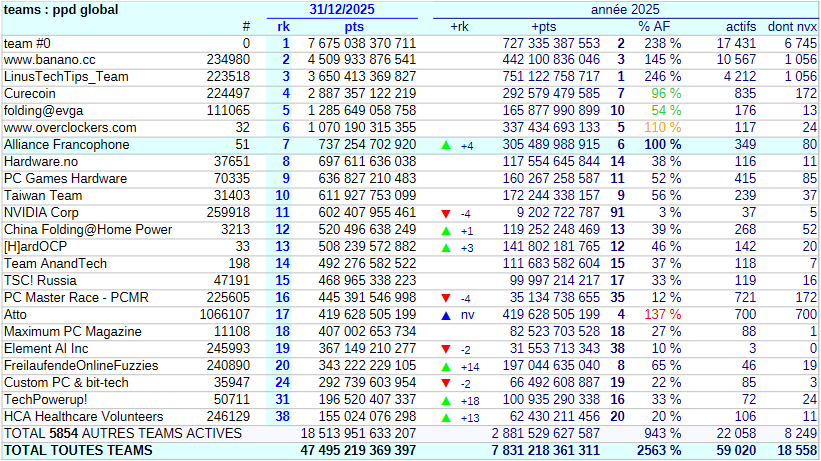821x461 pixels.
Task: Click the blue up arrow in Atto row
Action: (446, 315)
